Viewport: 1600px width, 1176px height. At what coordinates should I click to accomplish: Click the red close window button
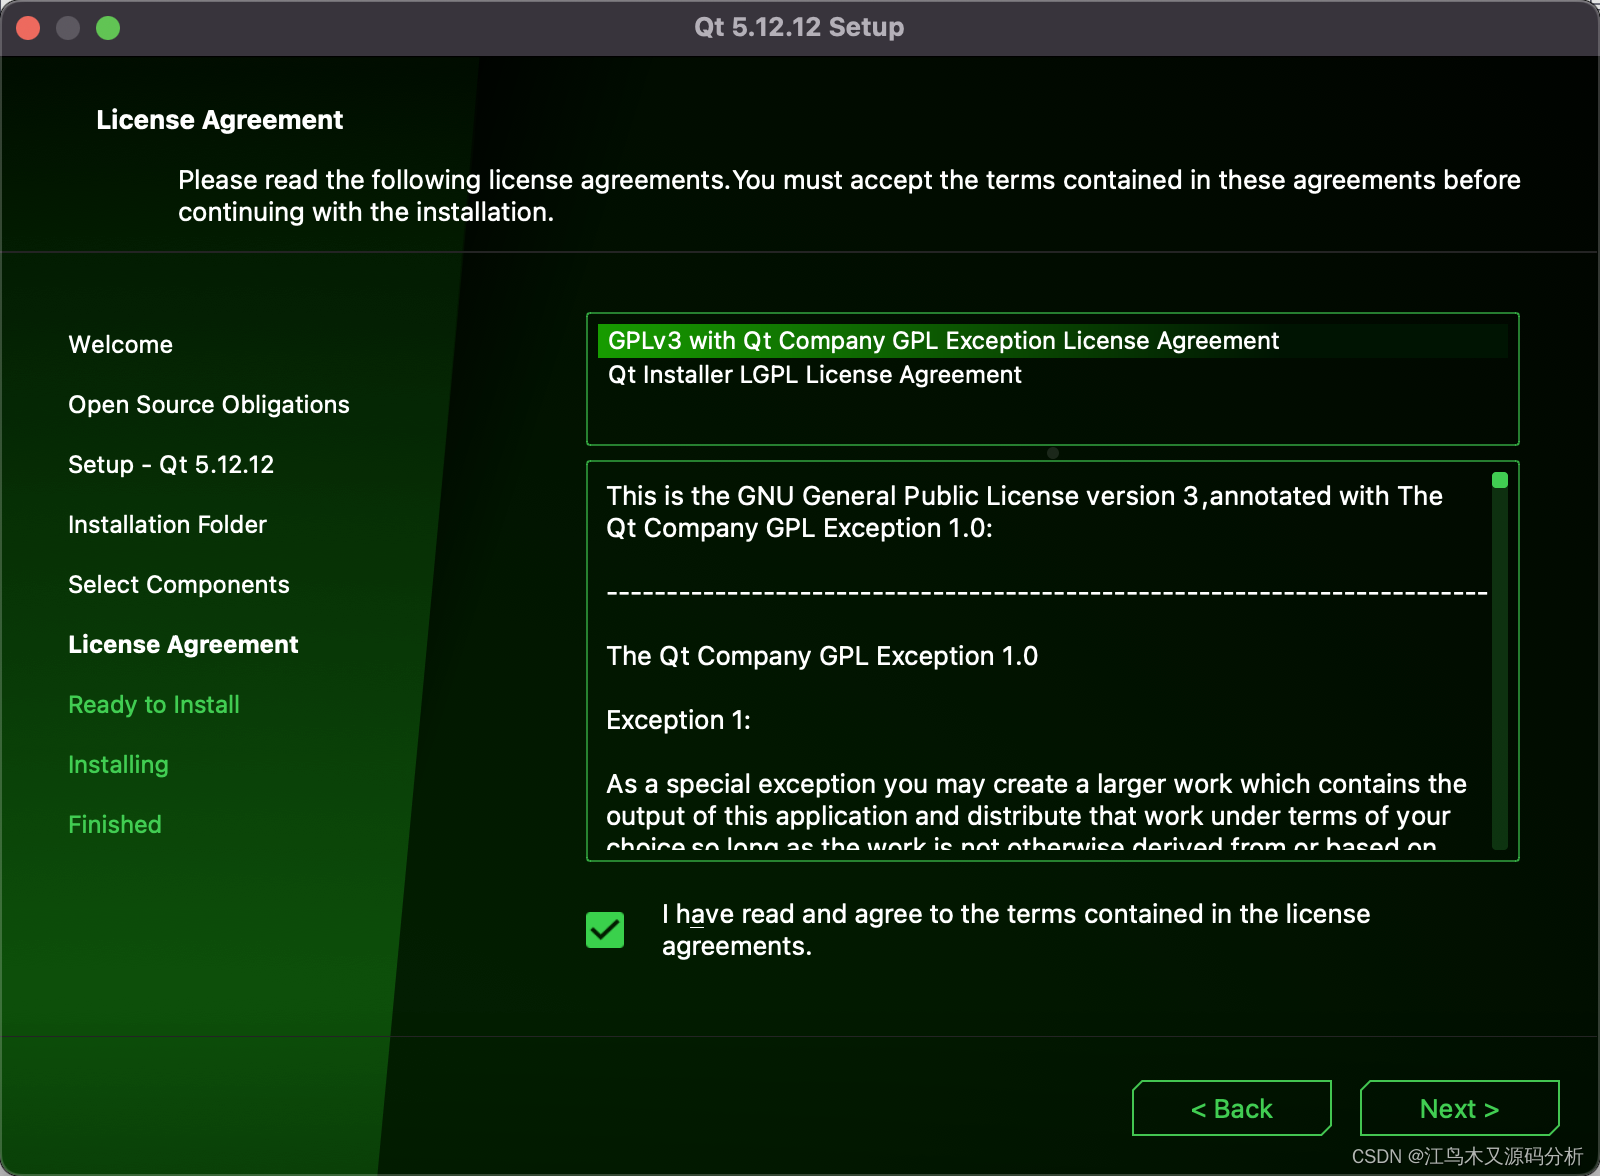[29, 28]
